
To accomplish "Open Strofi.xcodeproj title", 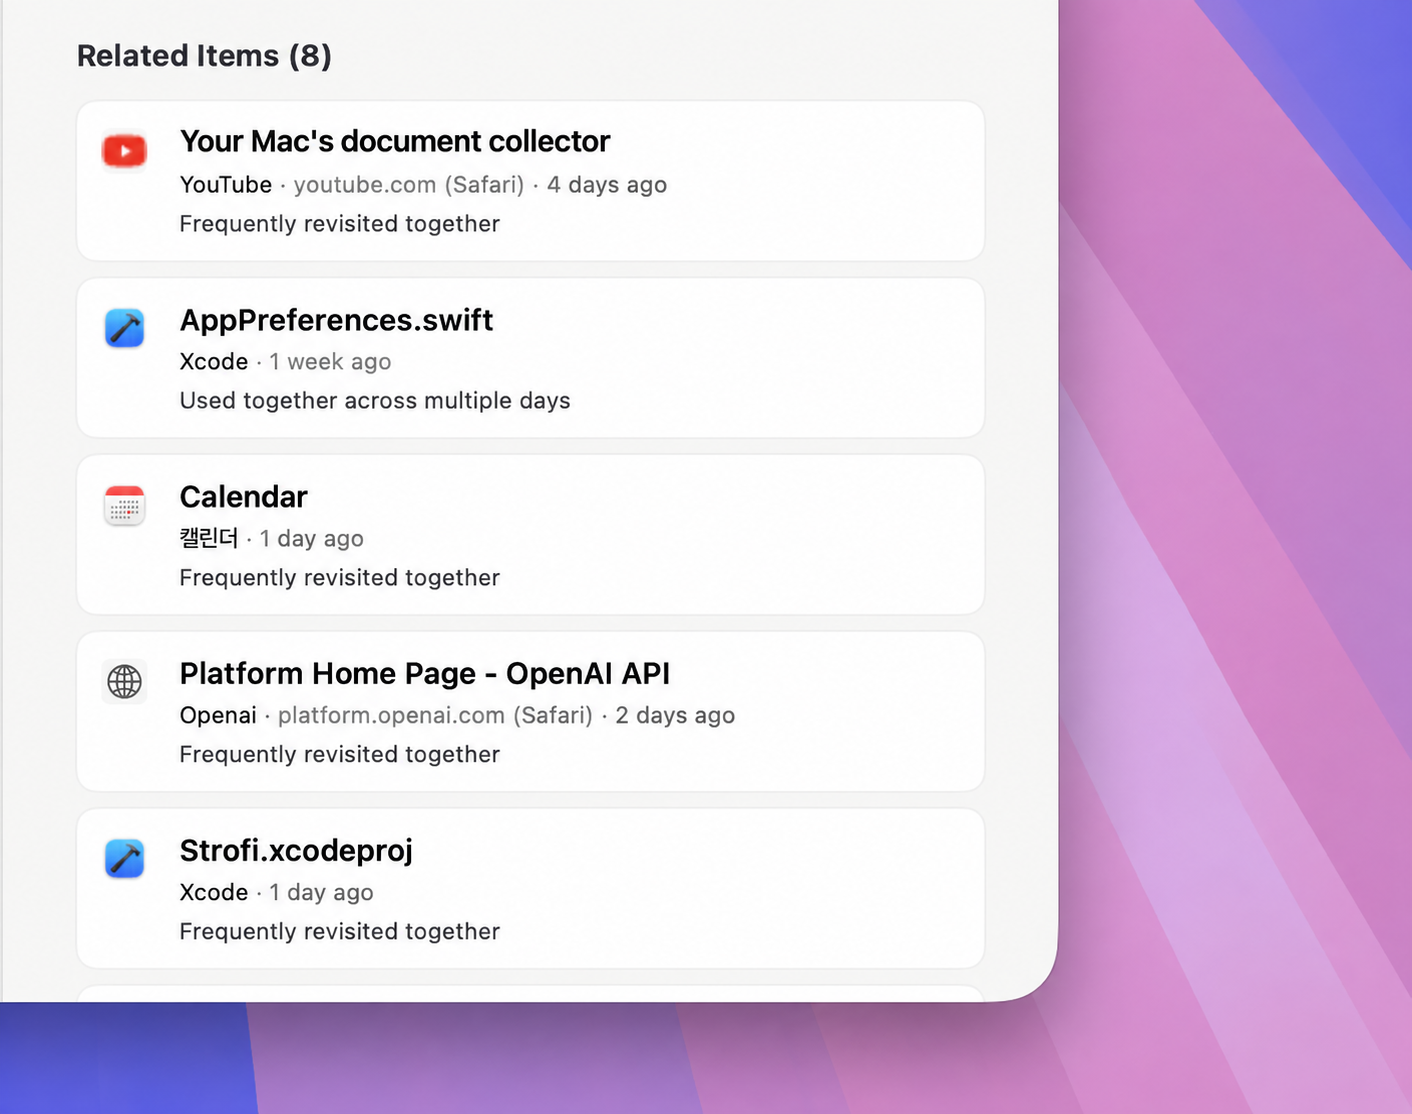I will (296, 851).
